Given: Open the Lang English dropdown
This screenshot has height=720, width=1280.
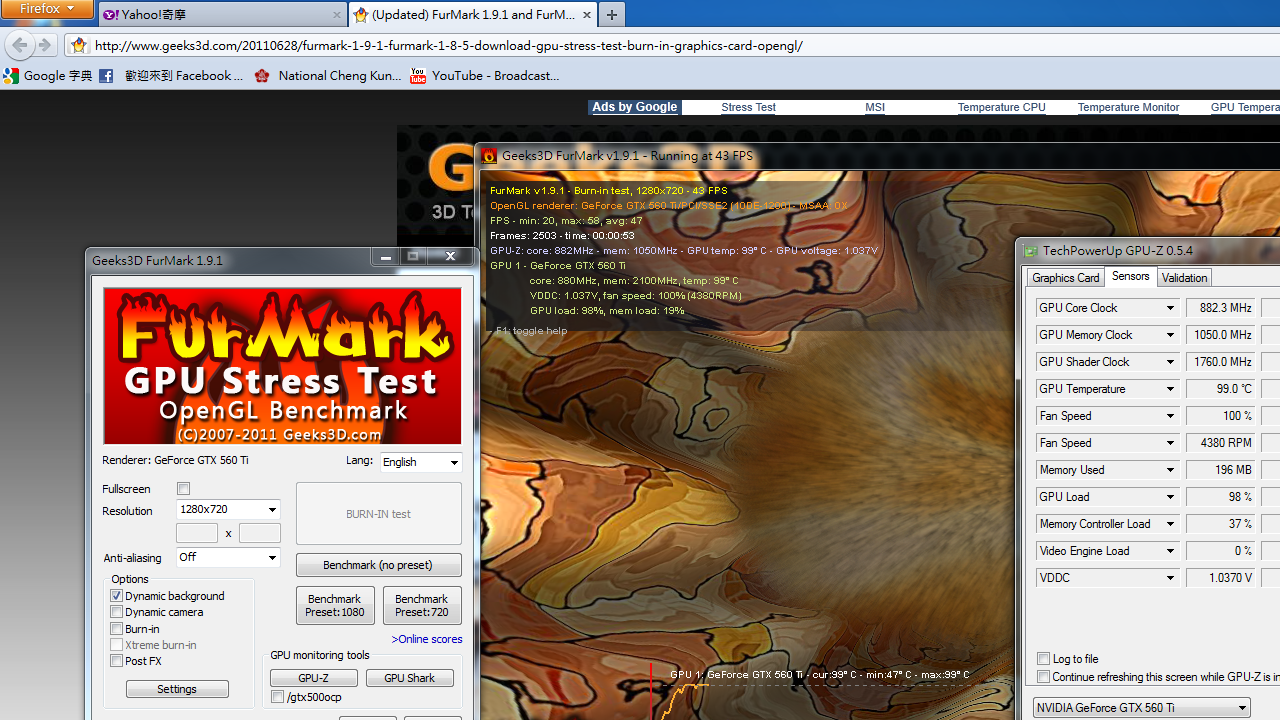Looking at the screenshot, I should pyautogui.click(x=421, y=462).
